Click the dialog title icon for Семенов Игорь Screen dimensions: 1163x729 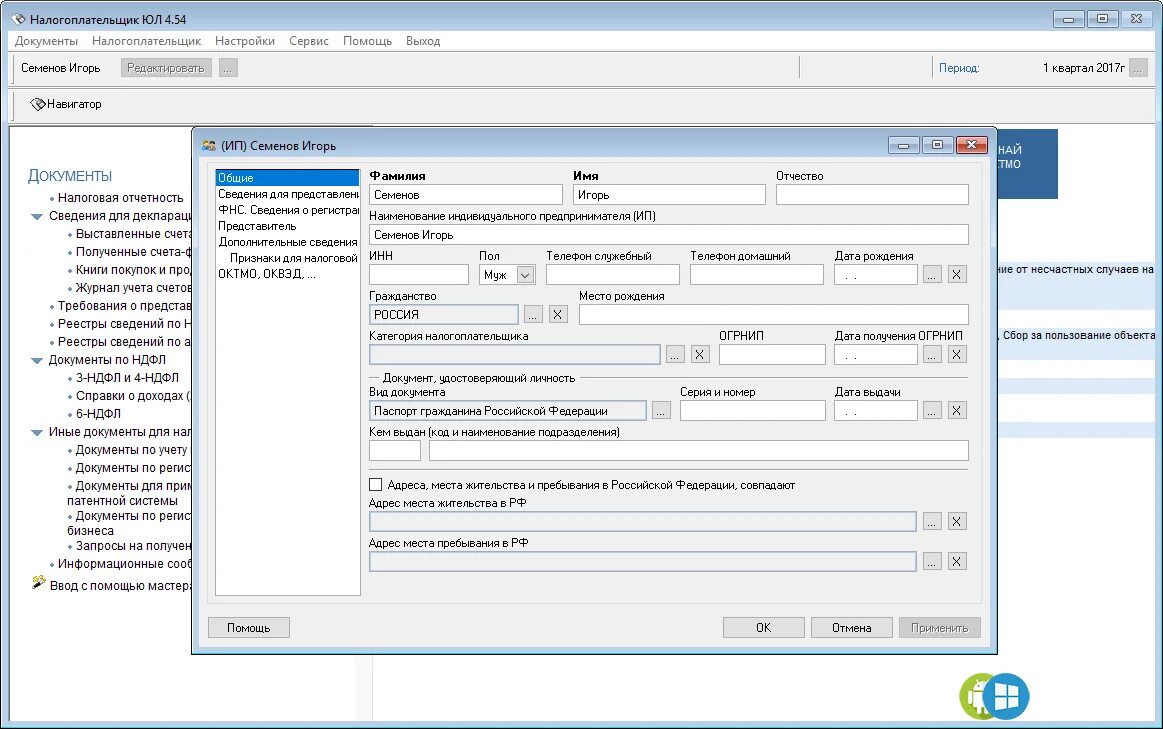[209, 145]
